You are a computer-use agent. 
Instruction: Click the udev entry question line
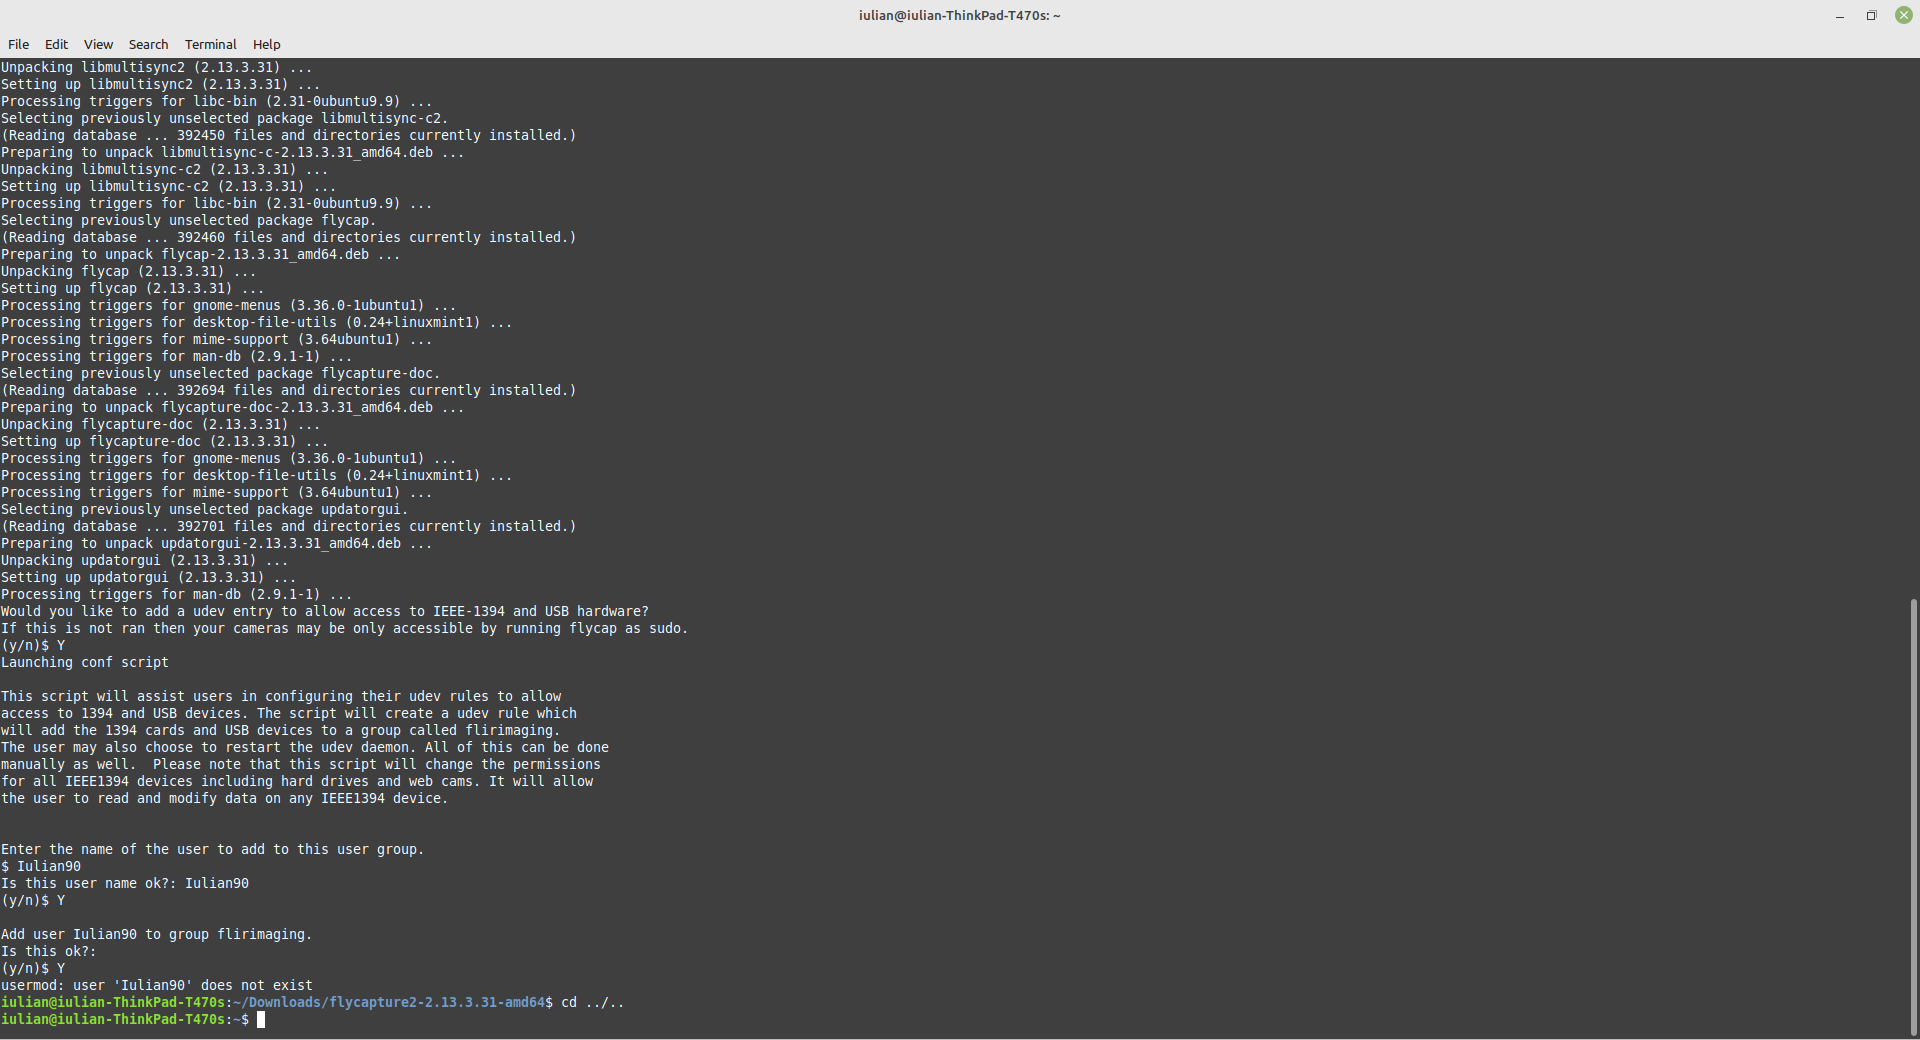coord(324,611)
